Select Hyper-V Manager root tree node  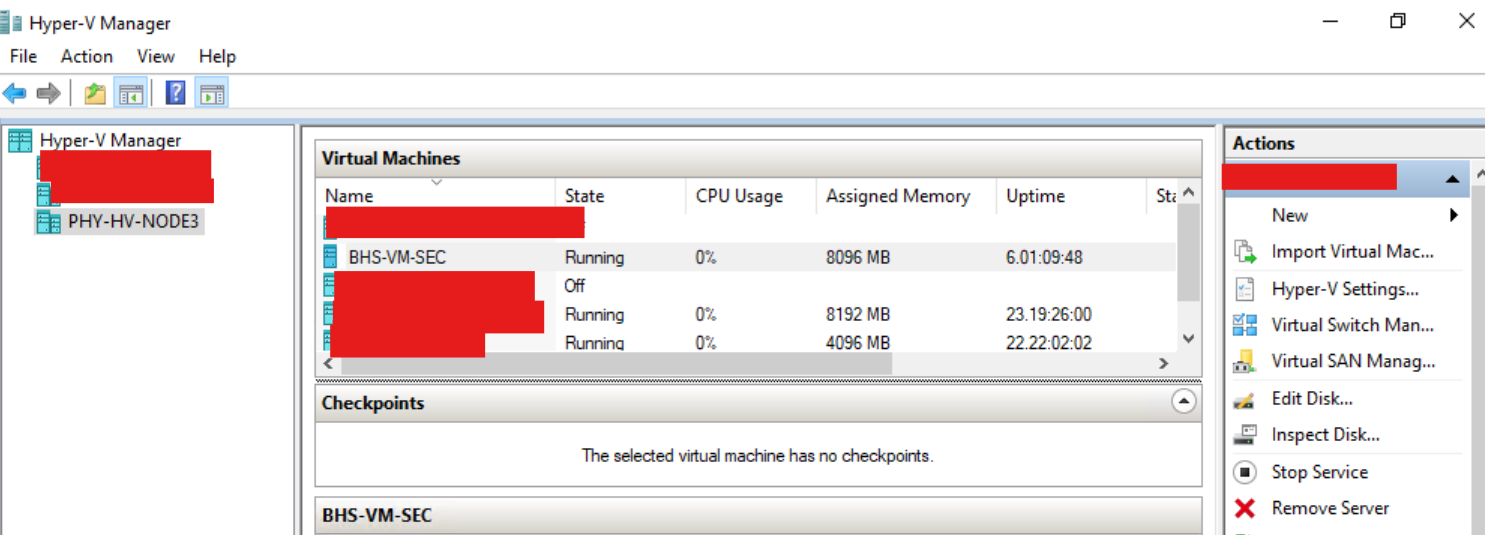click(110, 141)
